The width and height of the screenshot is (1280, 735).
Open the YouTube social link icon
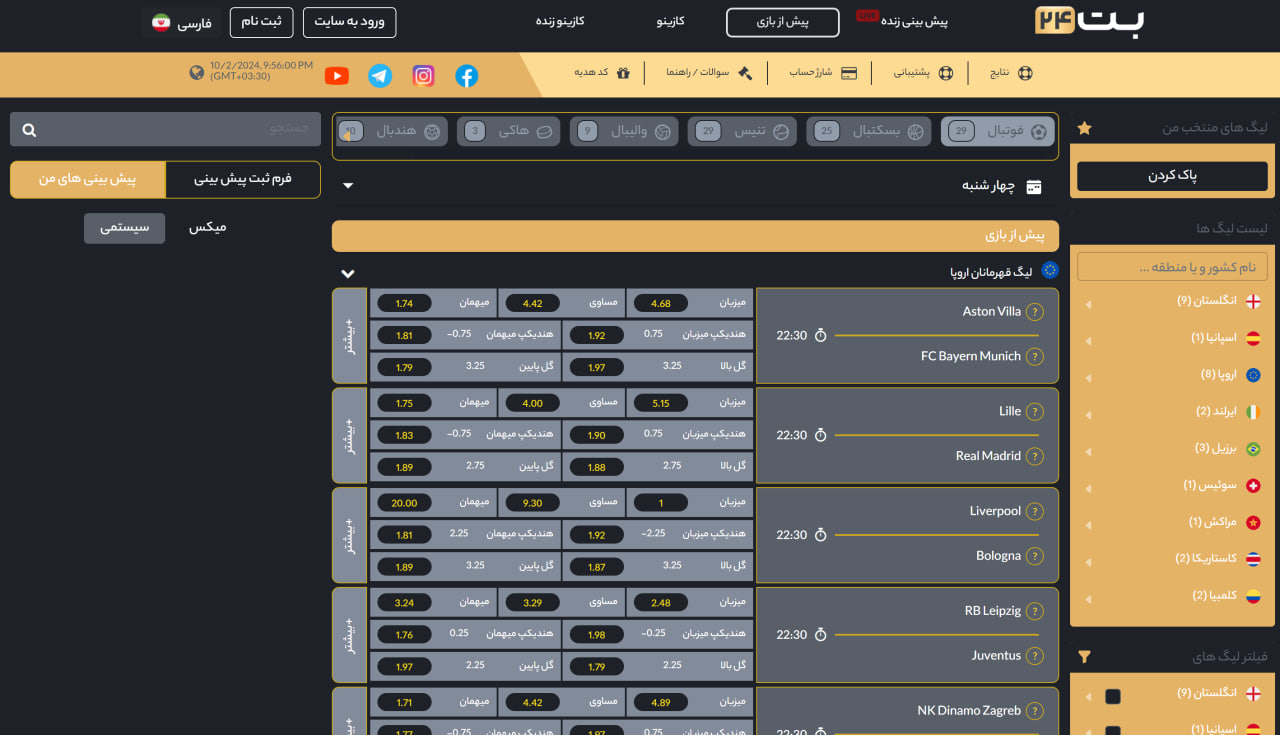tap(337, 76)
